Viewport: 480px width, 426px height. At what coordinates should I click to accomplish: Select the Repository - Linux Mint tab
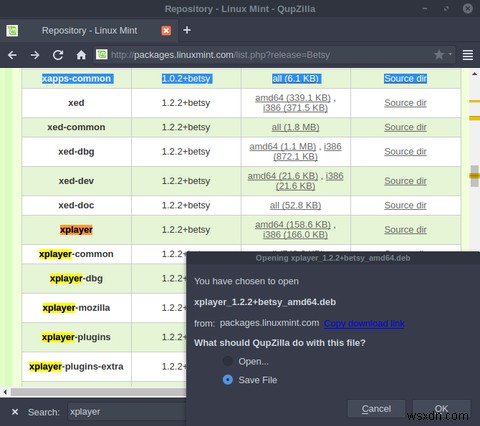point(89,31)
